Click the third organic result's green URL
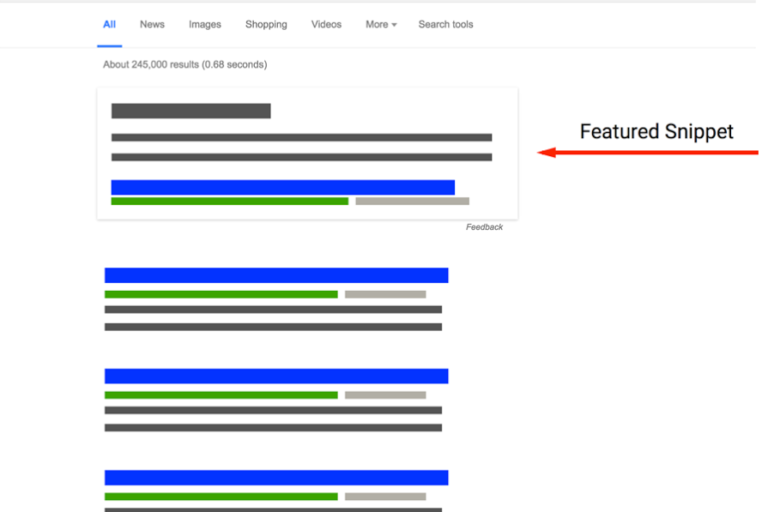Image resolution: width=768 pixels, height=512 pixels. pos(221,496)
